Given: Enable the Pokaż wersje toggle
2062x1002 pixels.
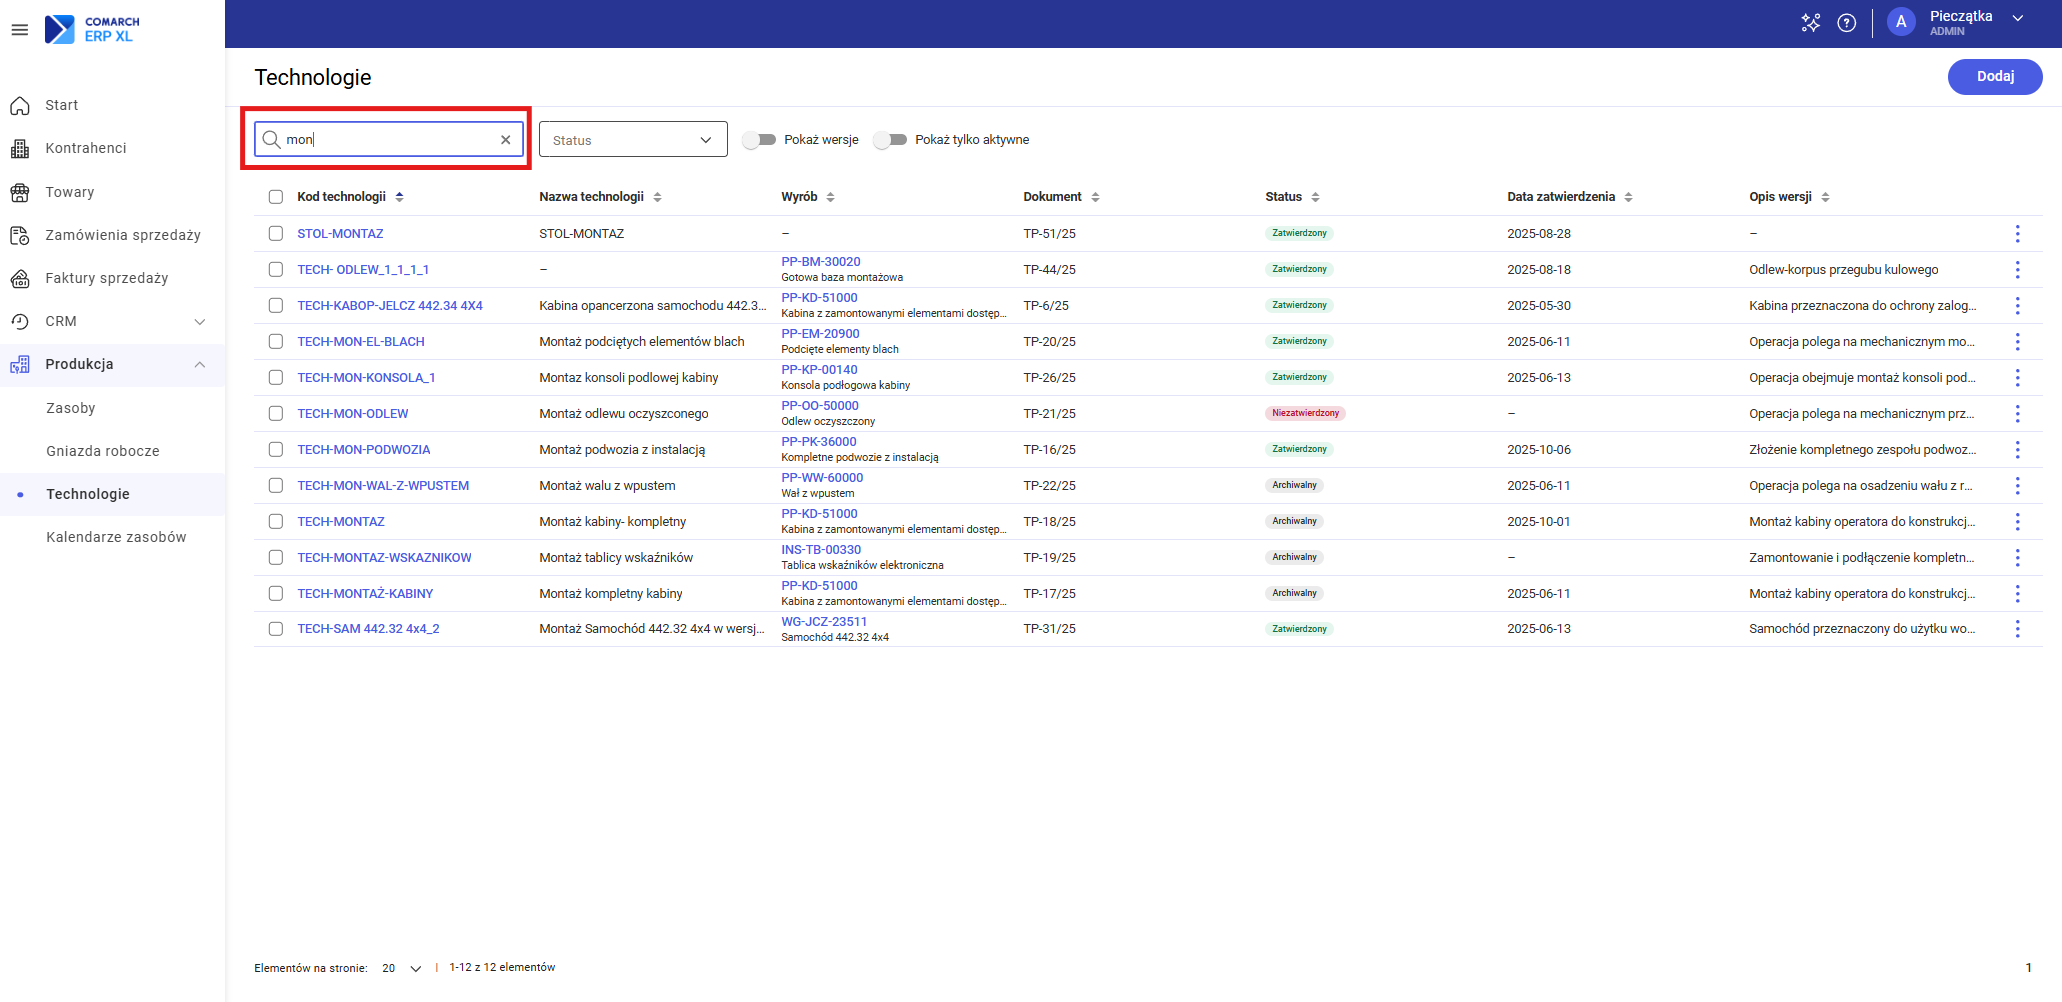Looking at the screenshot, I should click(x=760, y=140).
